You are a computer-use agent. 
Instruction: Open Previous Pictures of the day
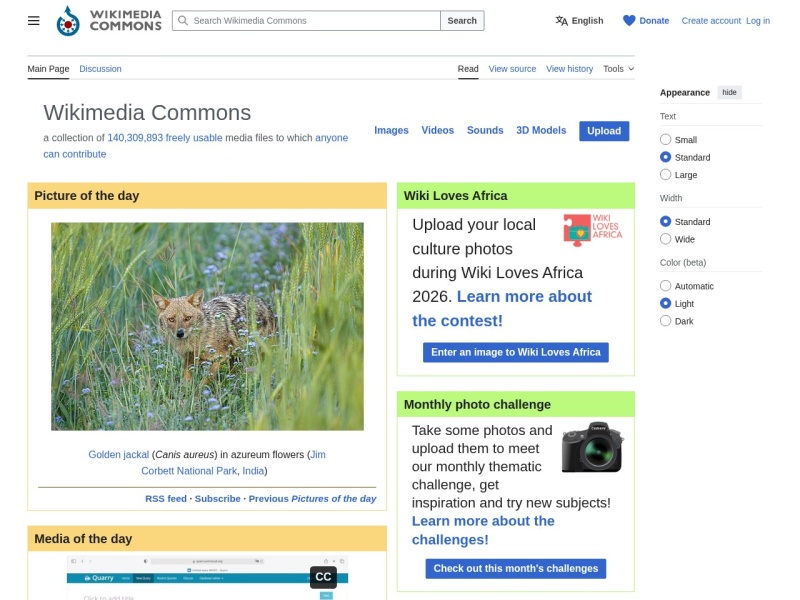point(312,499)
